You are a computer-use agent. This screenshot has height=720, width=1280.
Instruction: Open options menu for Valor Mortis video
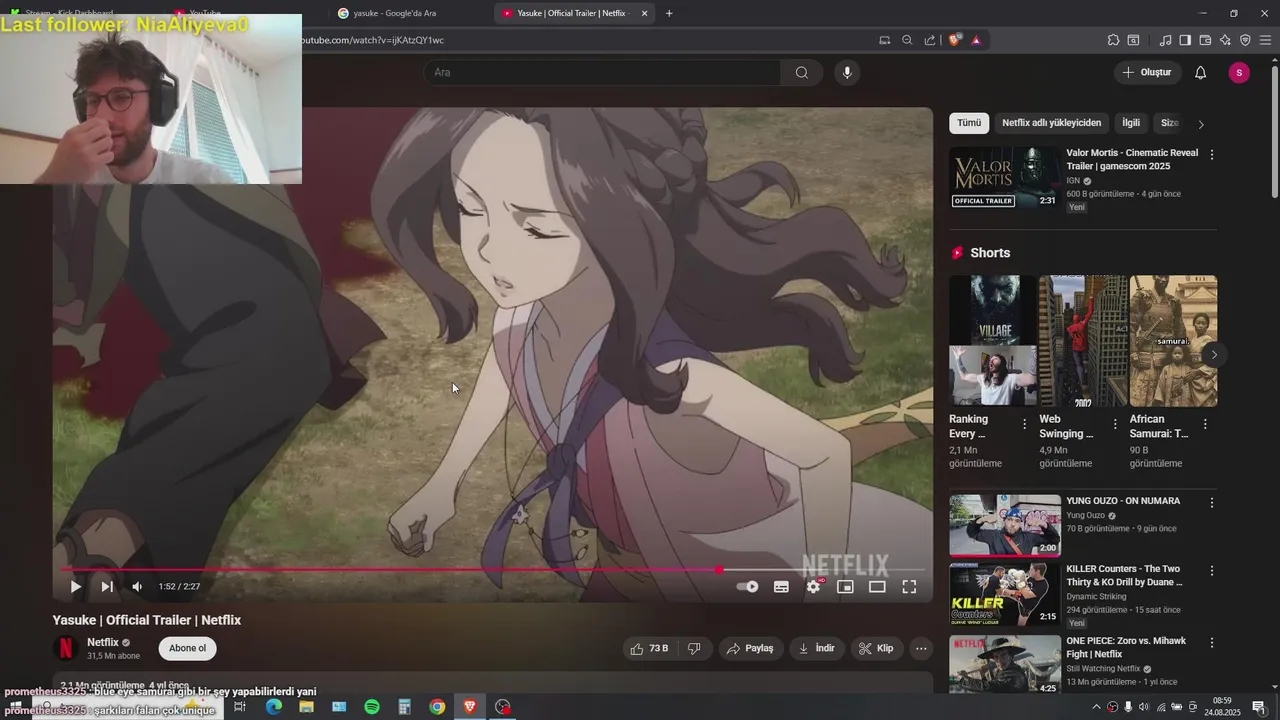[x=1212, y=155]
